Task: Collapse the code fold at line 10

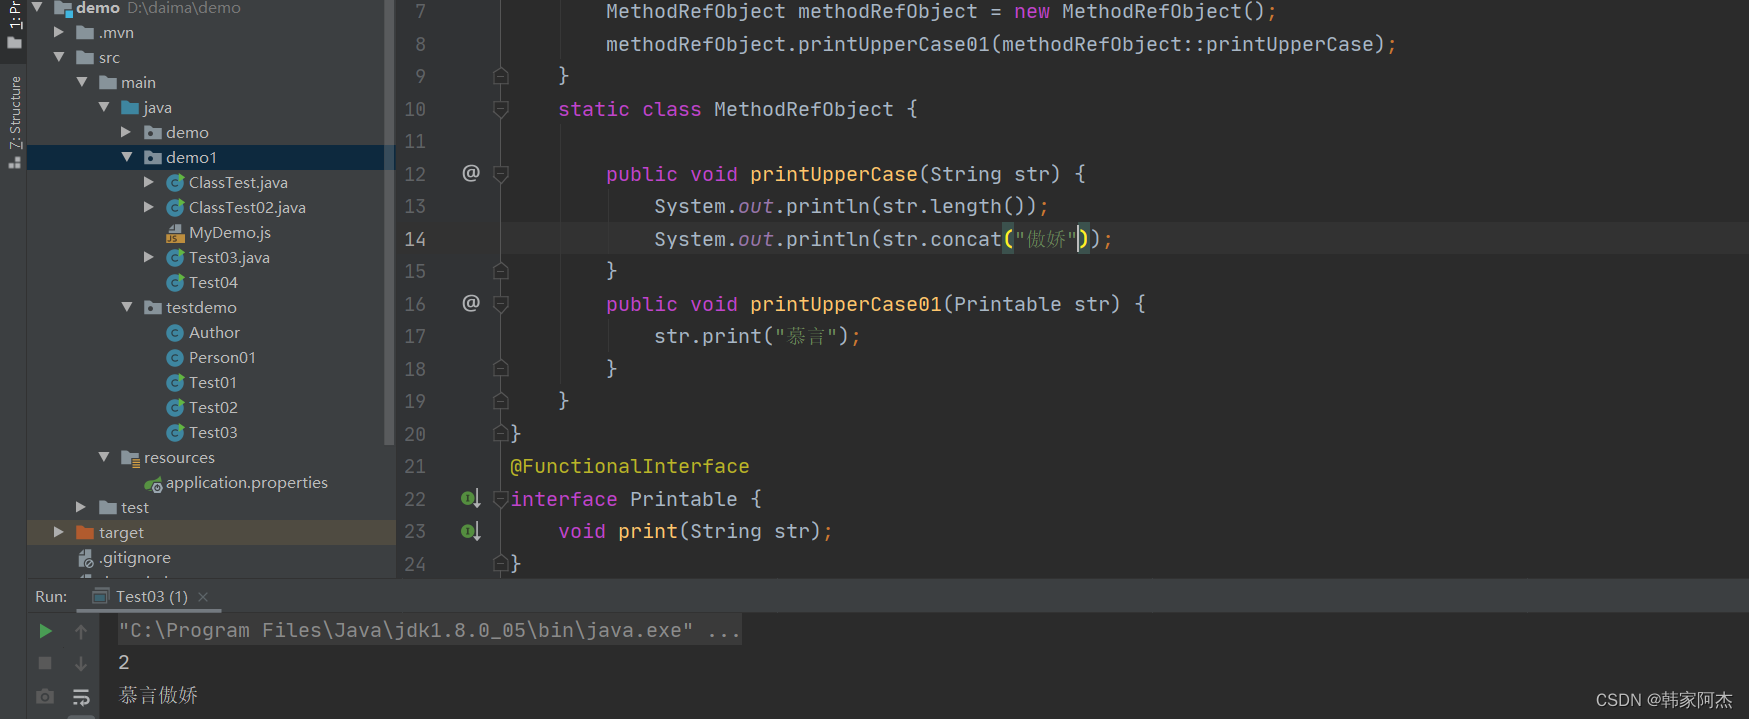Action: click(501, 109)
